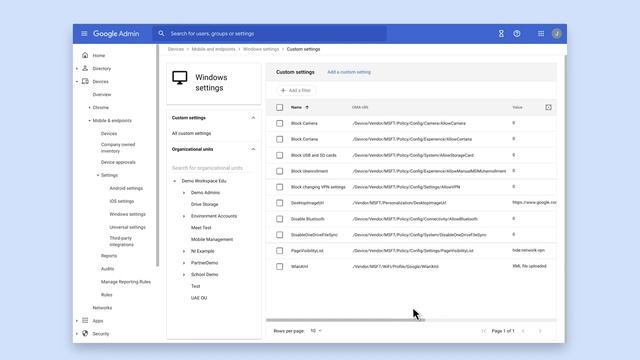The width and height of the screenshot is (640, 360).
Task: Collapse the Demo Workspace Edu tree node
Action: (x=175, y=181)
